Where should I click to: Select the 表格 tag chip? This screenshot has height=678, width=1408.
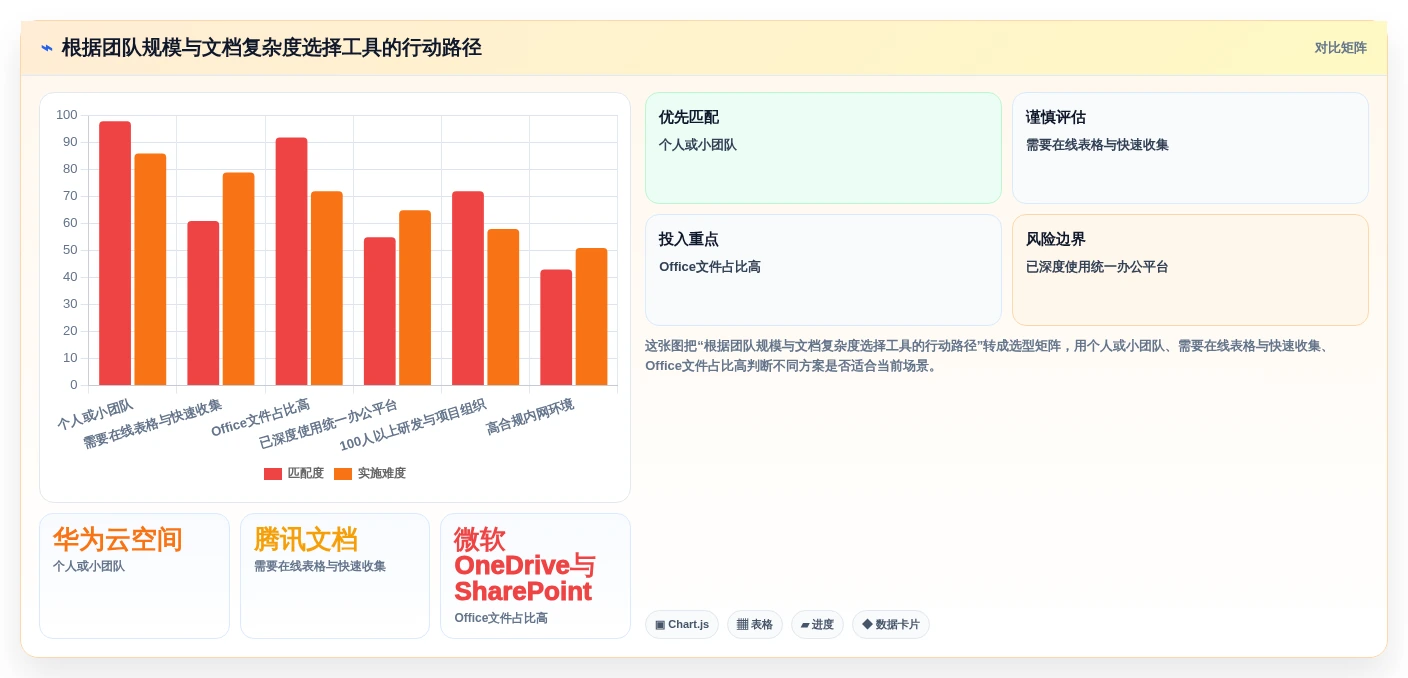755,624
